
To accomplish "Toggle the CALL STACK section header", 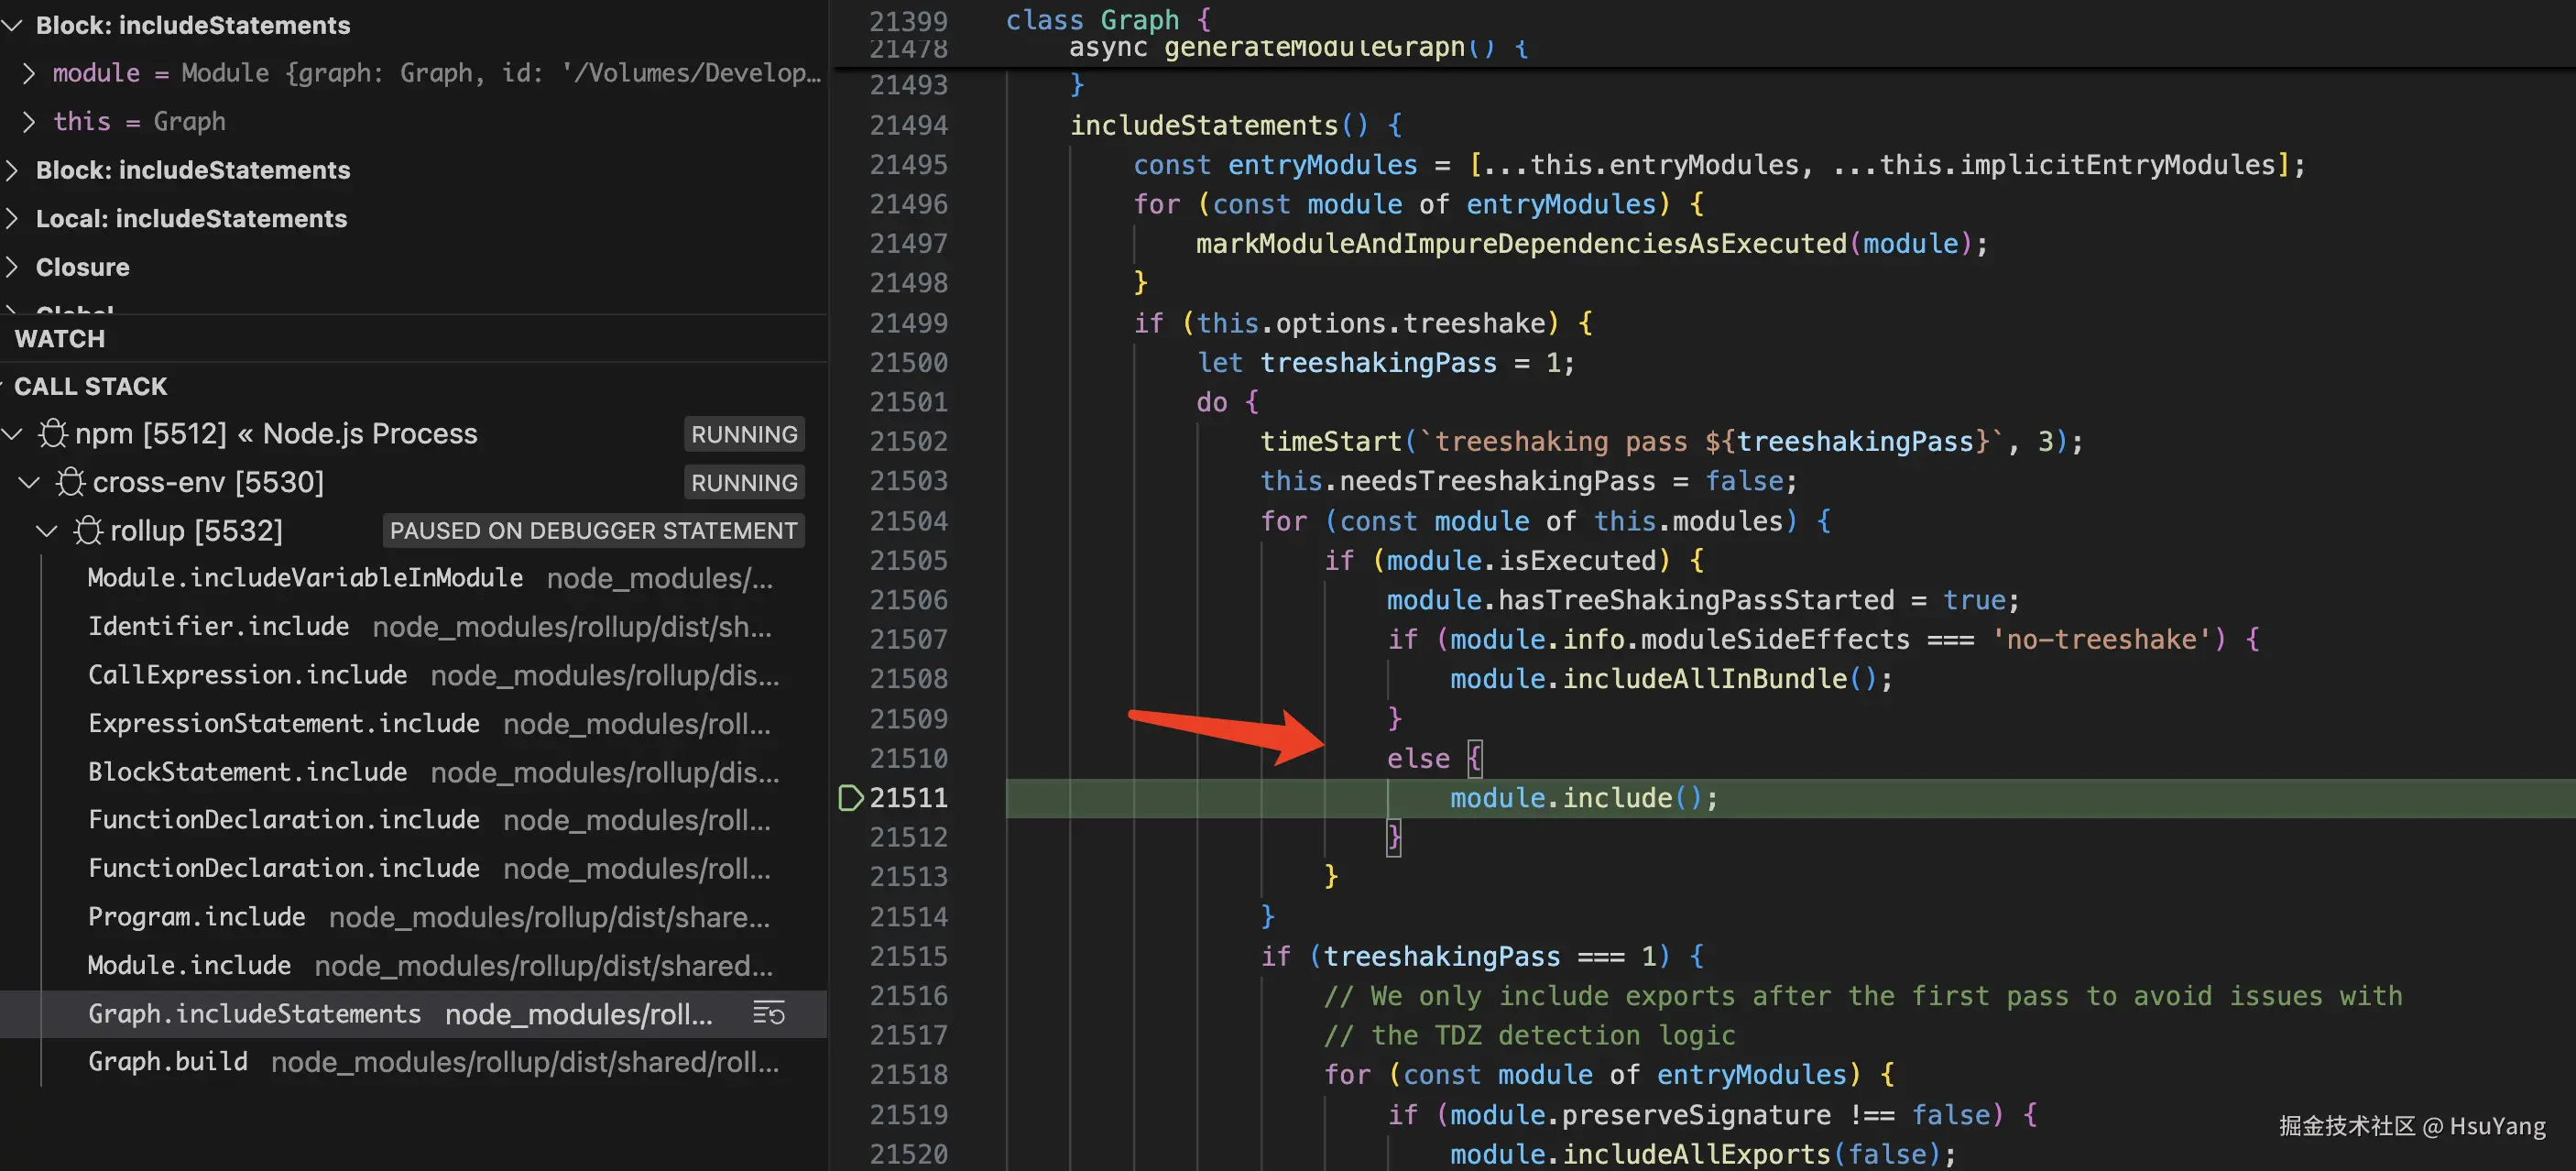I will (x=90, y=386).
